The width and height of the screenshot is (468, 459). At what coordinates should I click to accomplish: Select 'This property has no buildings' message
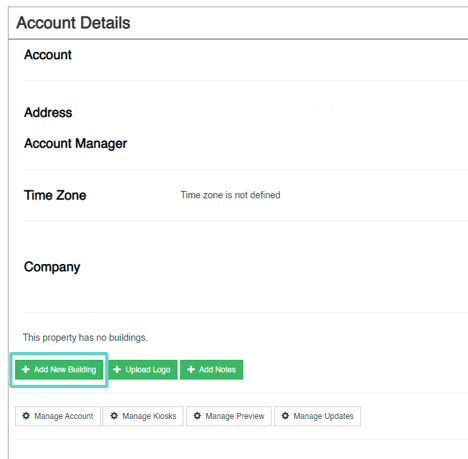[x=85, y=338]
